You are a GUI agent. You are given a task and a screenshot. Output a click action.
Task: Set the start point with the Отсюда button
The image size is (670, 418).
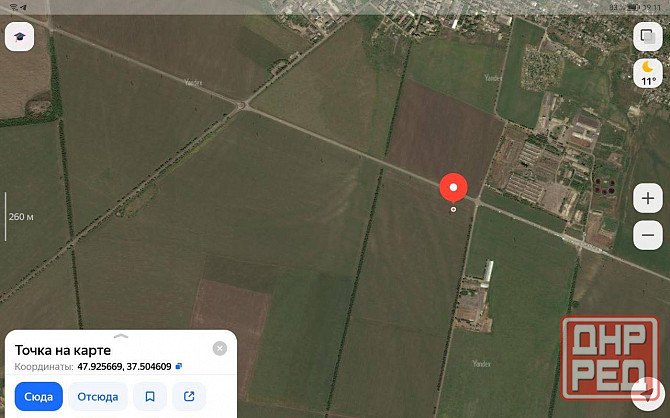click(x=98, y=397)
